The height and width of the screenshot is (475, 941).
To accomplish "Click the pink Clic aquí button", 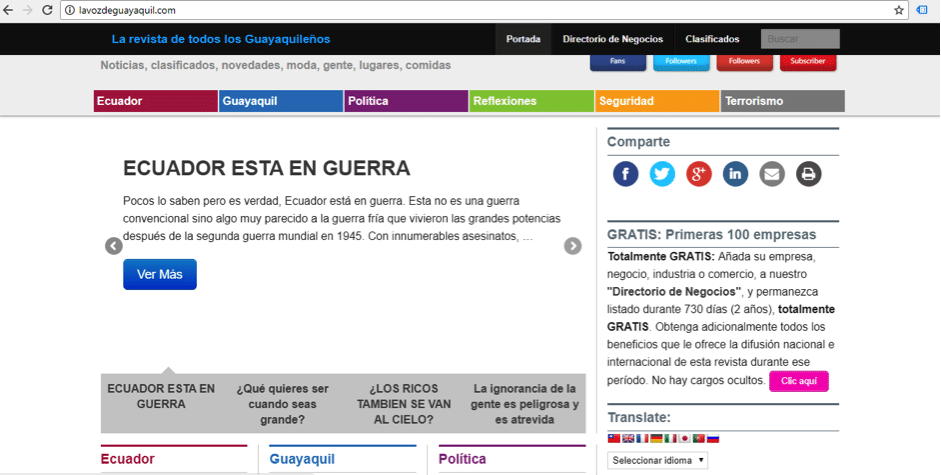I will point(798,381).
